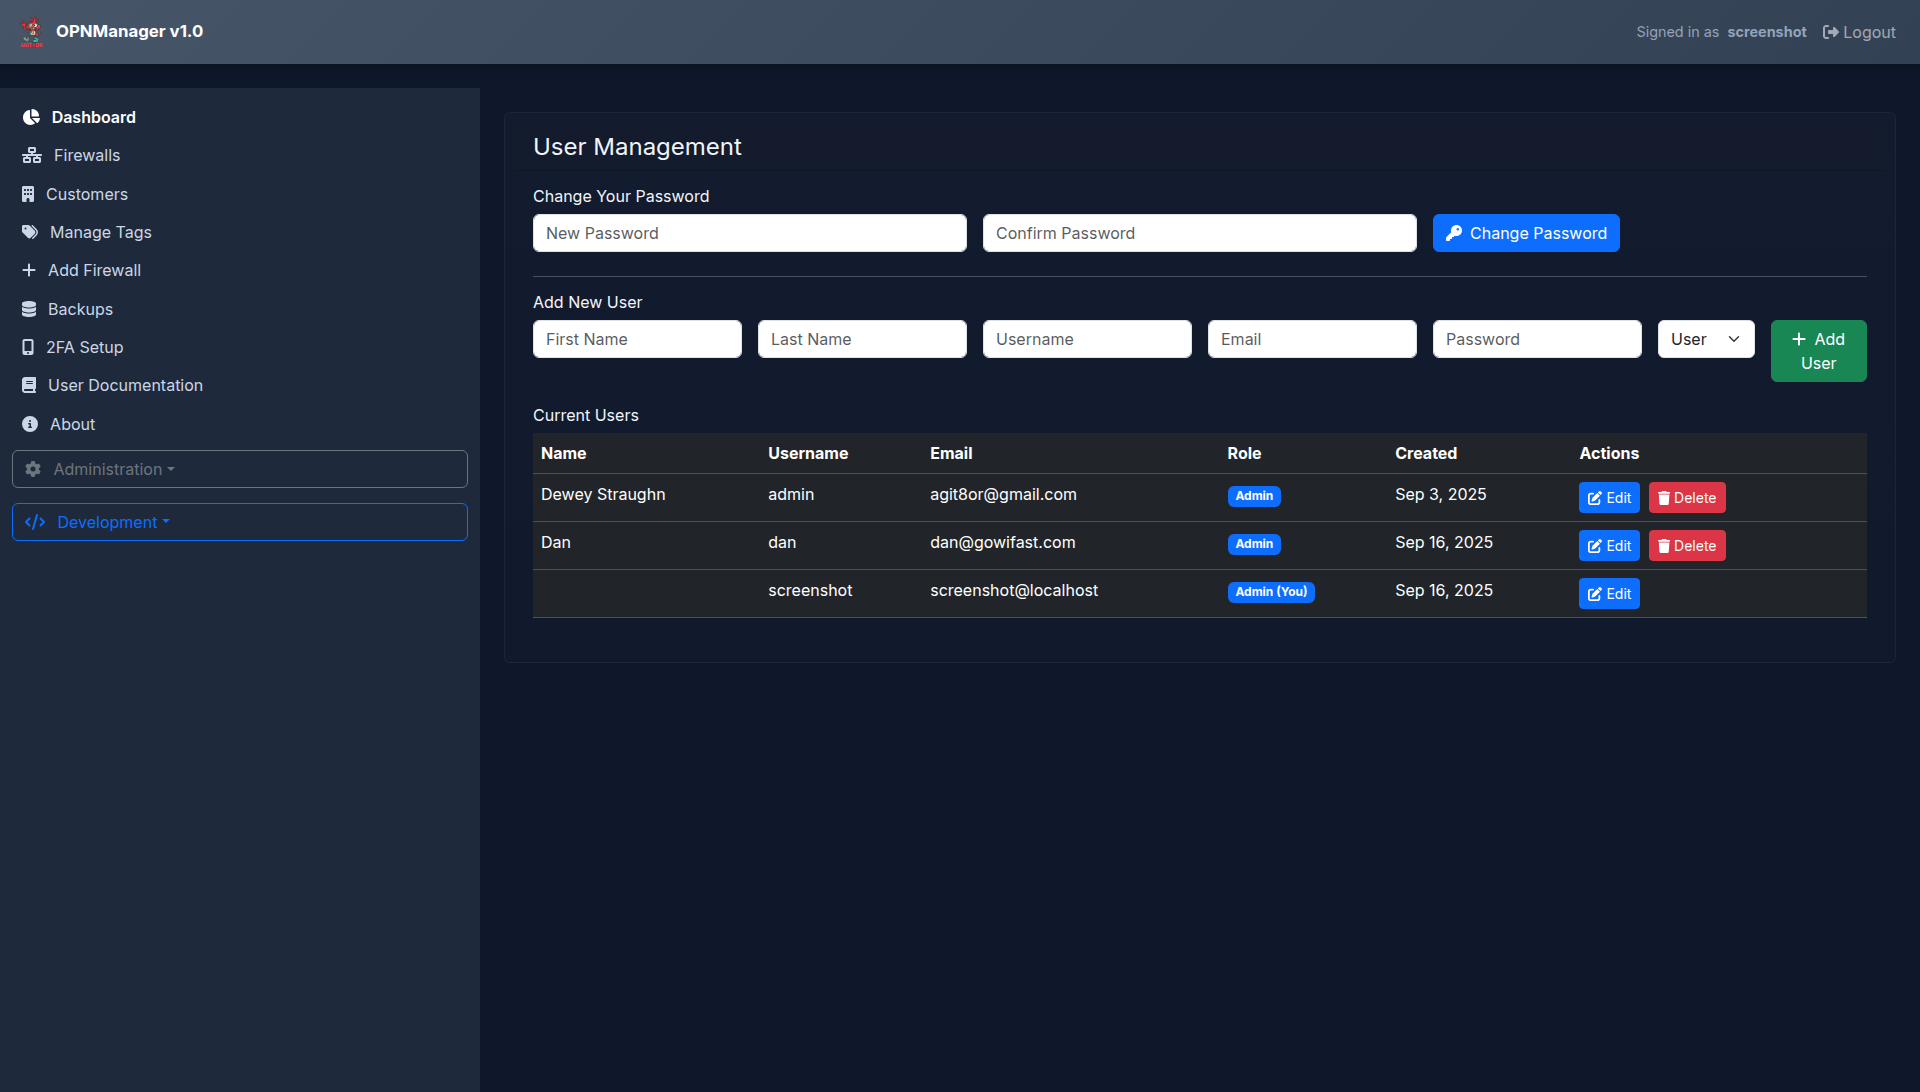
Task: Click the Customers building icon
Action: [28, 194]
